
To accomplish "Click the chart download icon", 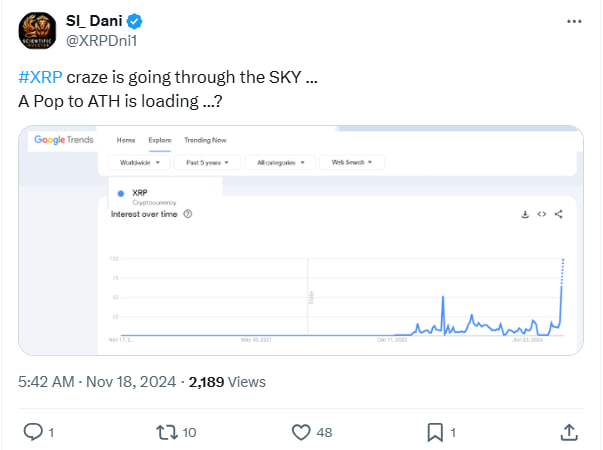I will [x=525, y=214].
